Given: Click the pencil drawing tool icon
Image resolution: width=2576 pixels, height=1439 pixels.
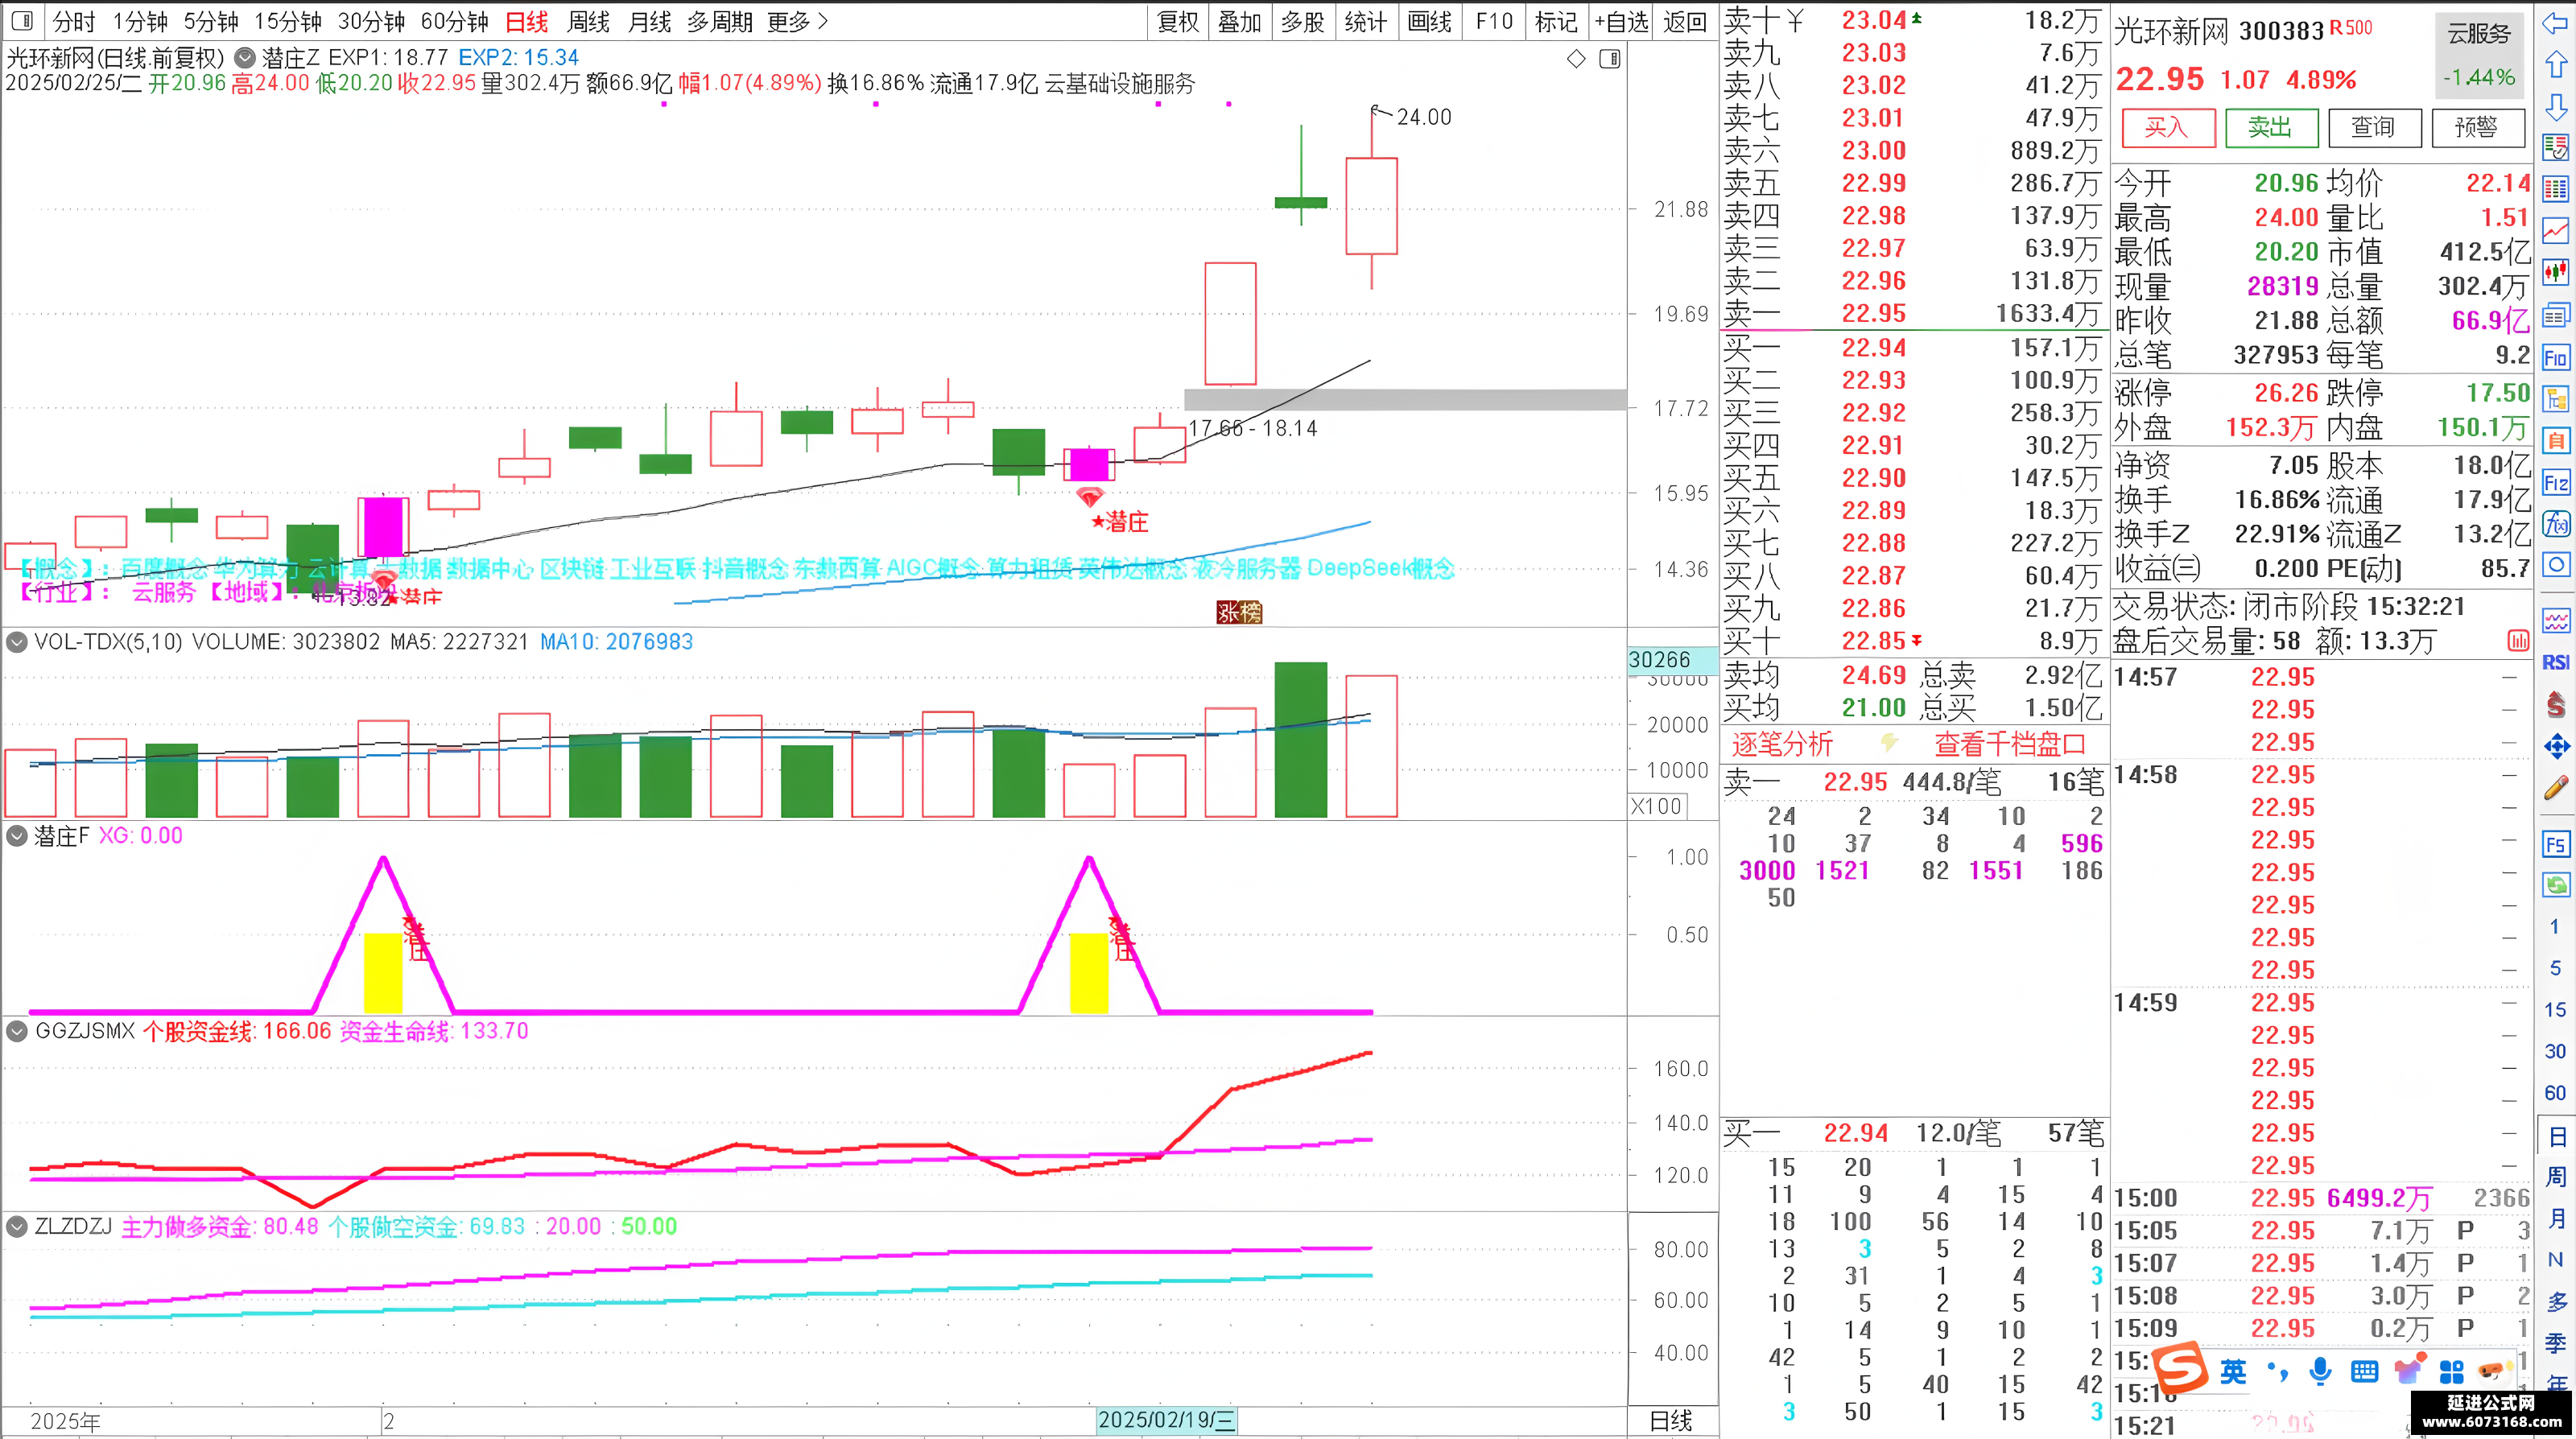Looking at the screenshot, I should pos(2555,789).
